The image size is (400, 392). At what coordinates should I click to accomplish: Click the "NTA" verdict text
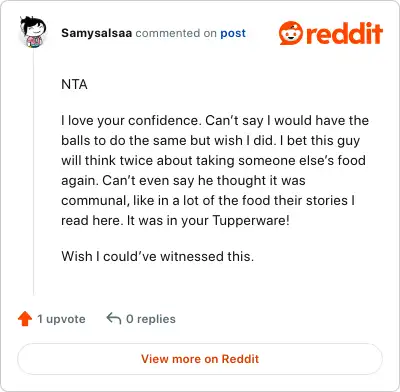74,84
